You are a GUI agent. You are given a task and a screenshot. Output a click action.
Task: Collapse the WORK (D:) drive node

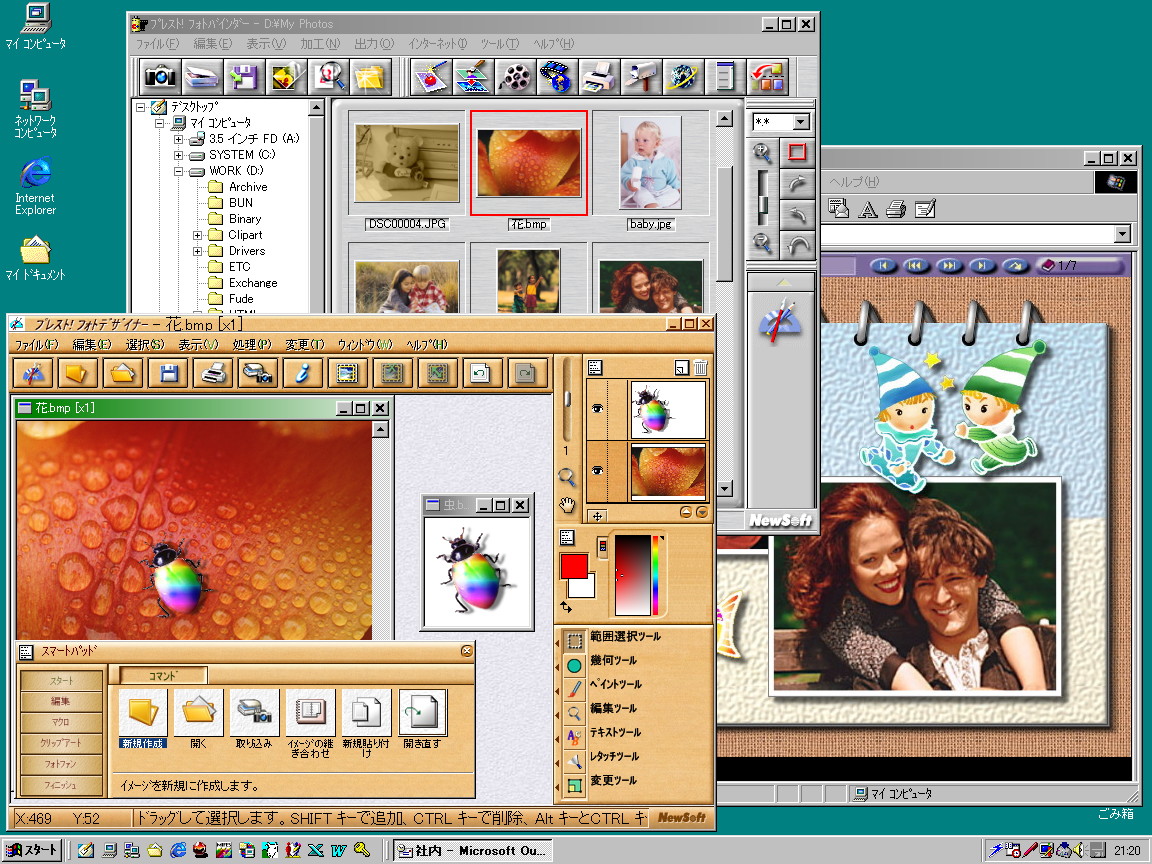tap(179, 171)
